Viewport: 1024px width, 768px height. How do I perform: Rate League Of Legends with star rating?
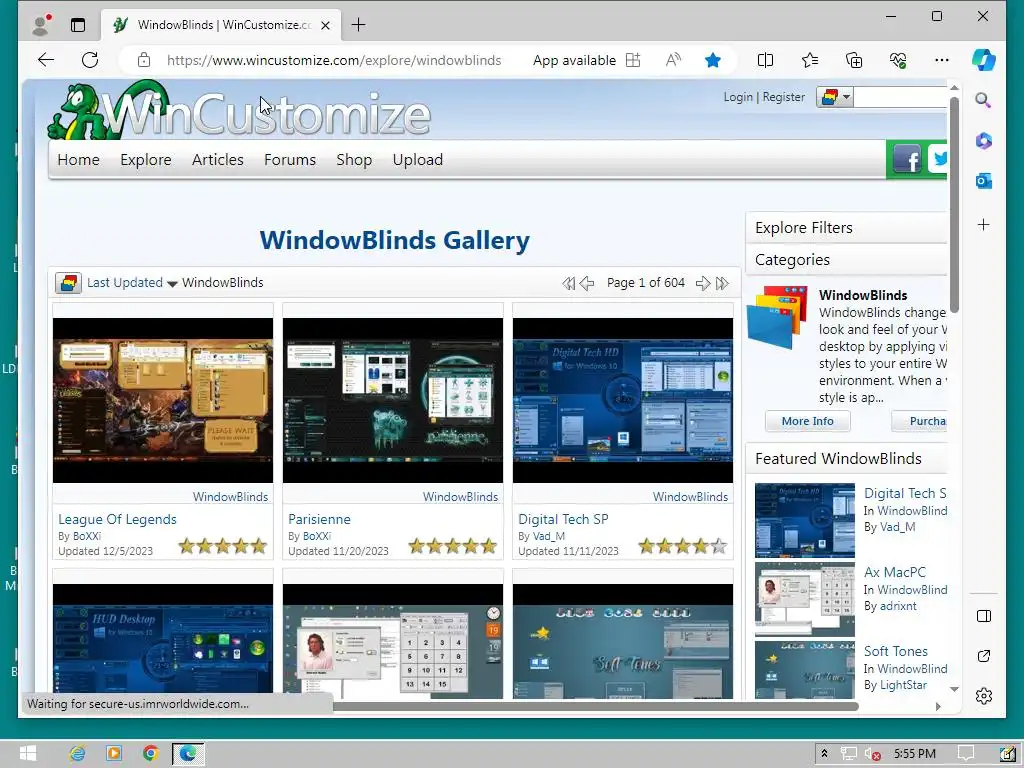[223, 546]
